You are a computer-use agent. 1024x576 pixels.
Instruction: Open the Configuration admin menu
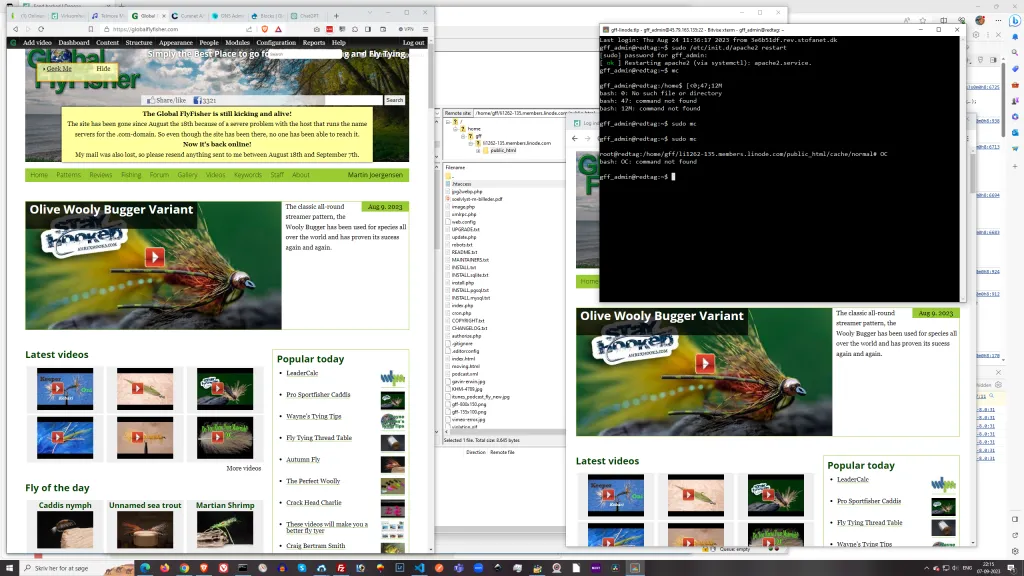[275, 43]
